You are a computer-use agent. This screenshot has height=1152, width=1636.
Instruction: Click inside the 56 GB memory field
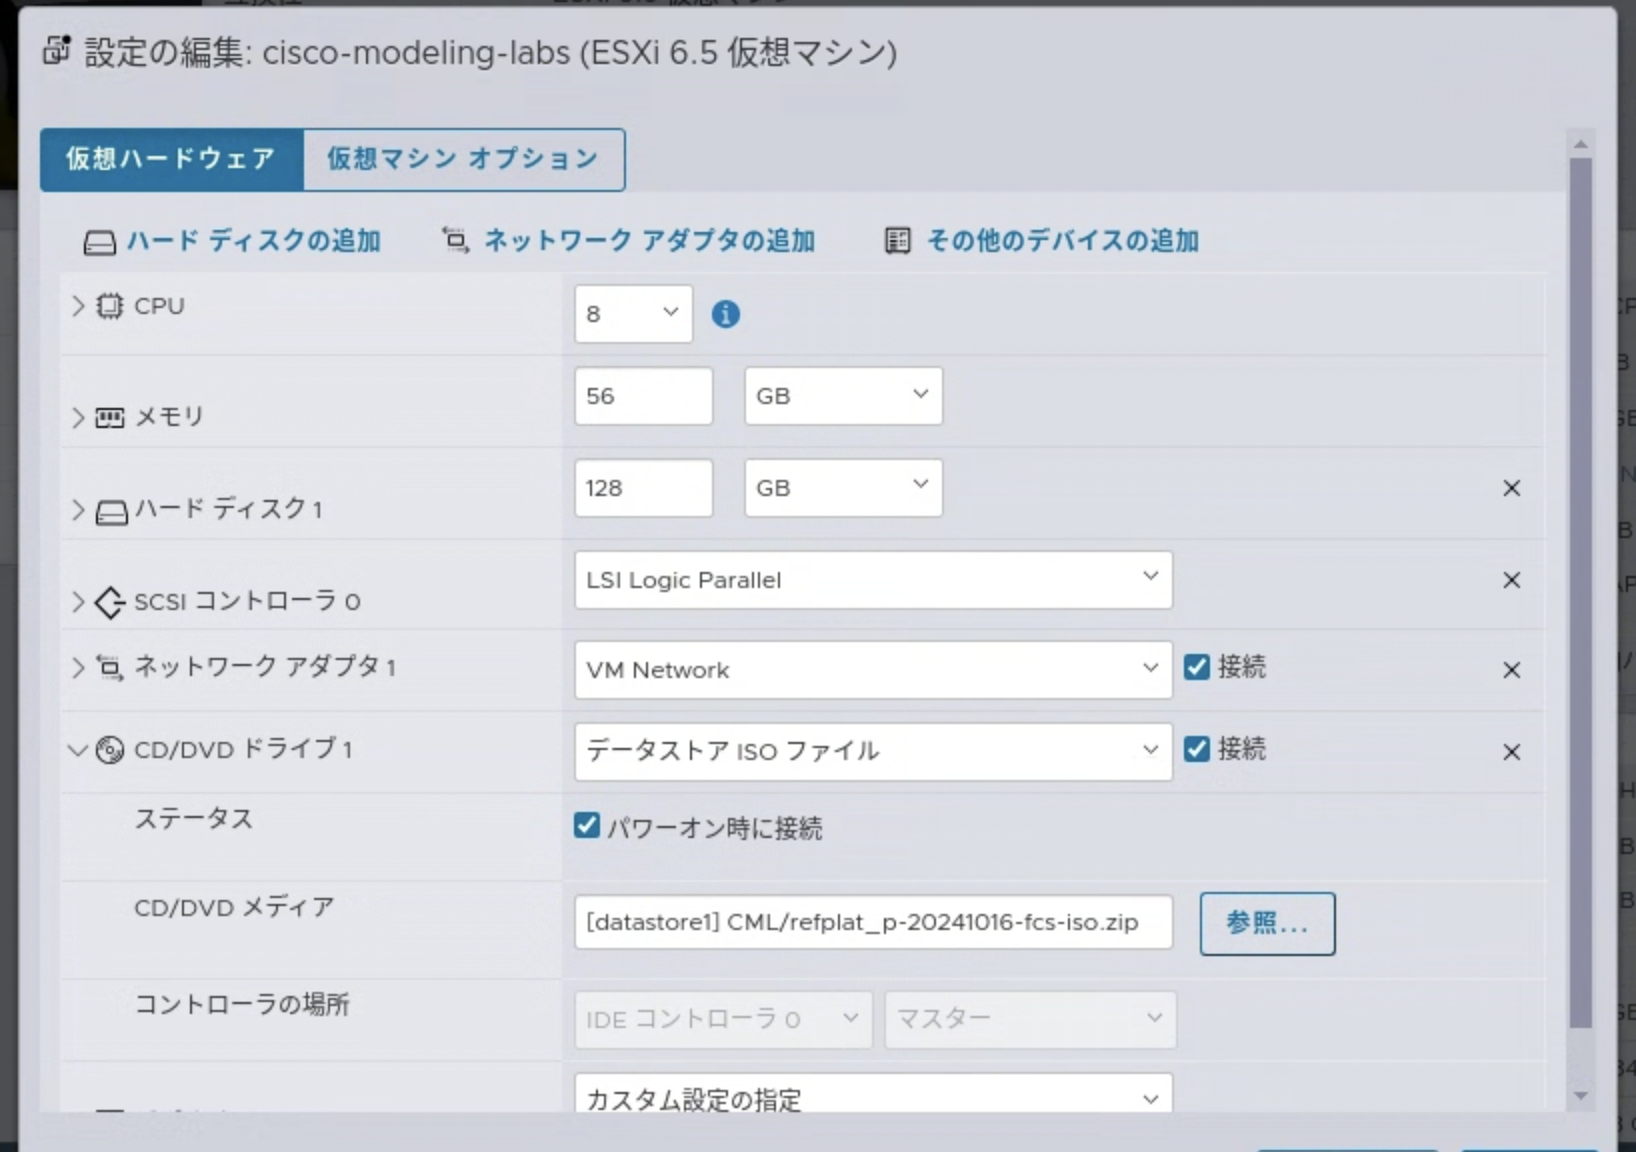pyautogui.click(x=643, y=395)
